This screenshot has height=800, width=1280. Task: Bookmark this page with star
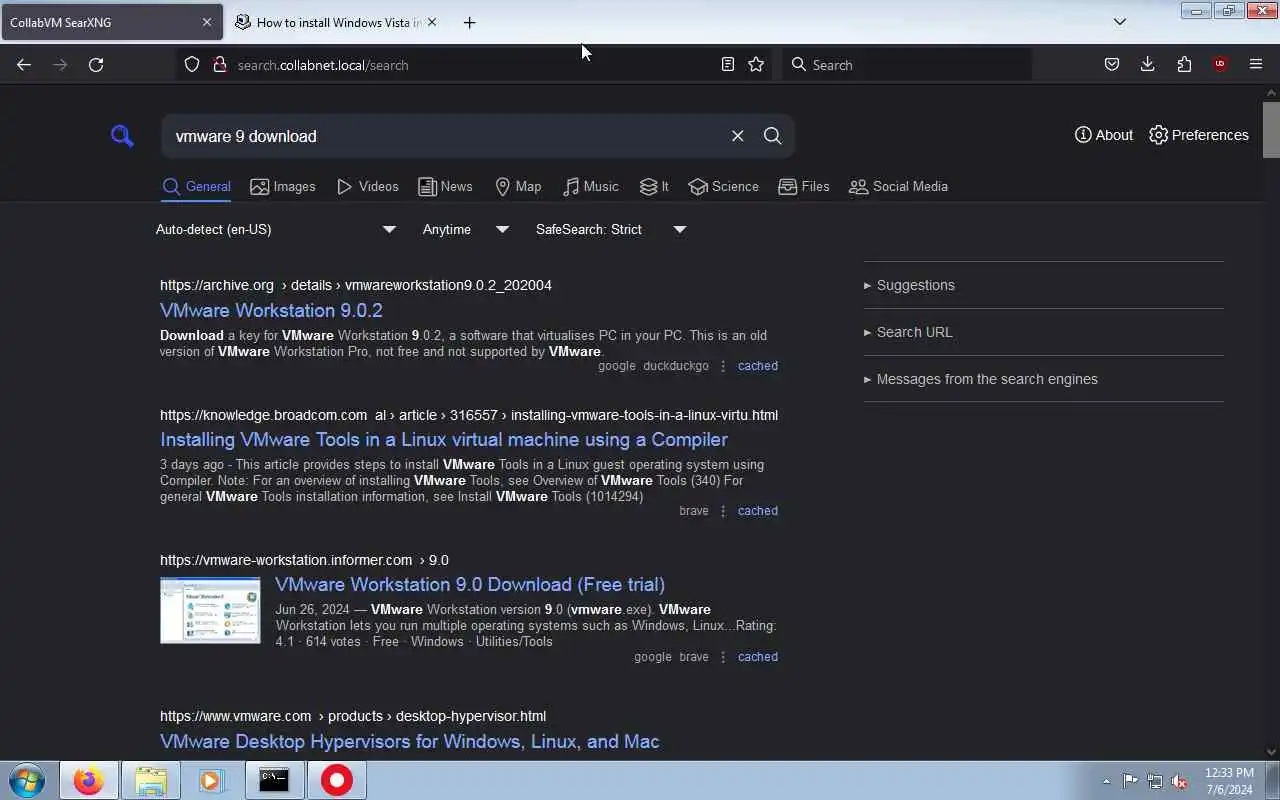pyautogui.click(x=756, y=64)
